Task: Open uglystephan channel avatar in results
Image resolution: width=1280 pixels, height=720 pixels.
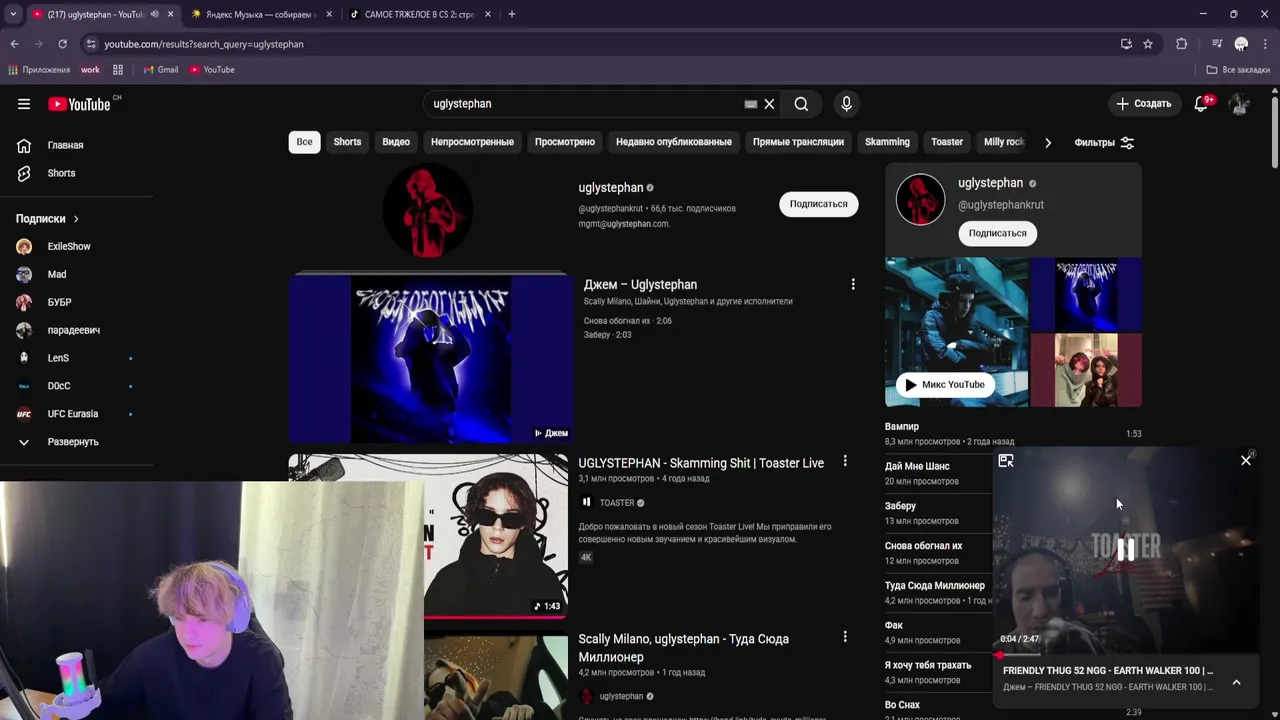Action: click(428, 210)
